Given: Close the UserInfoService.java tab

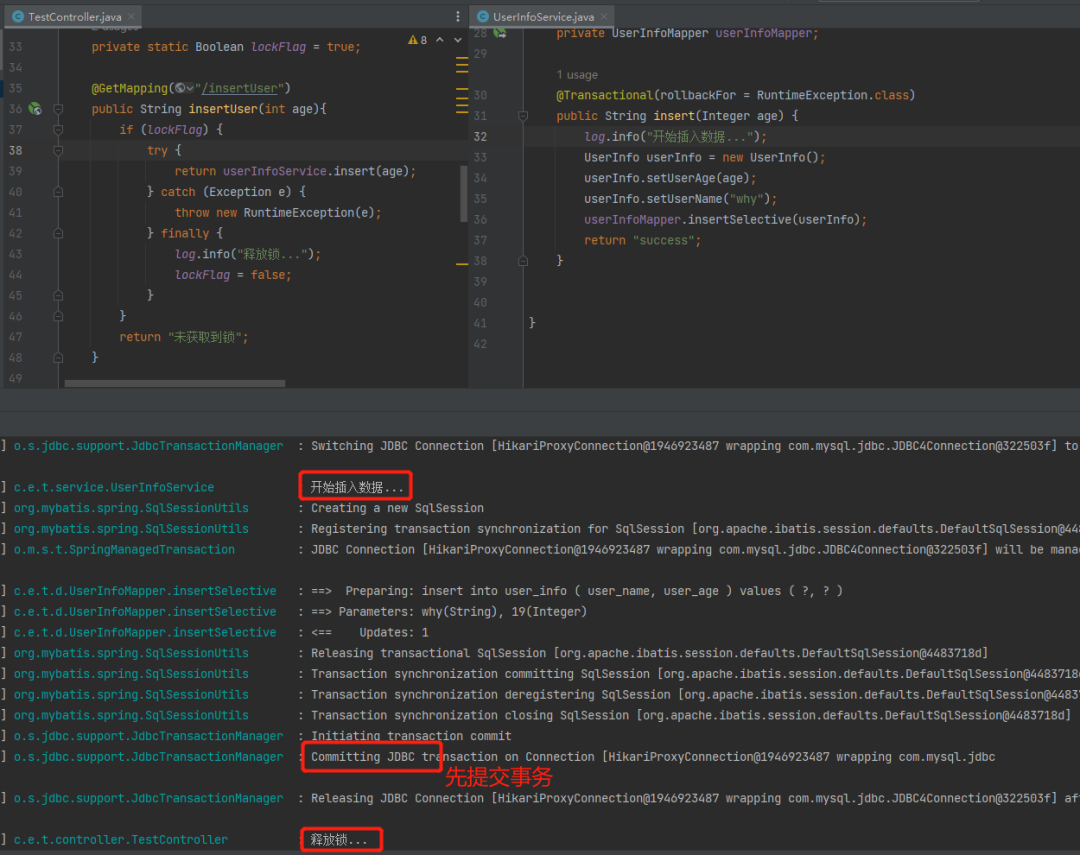Looking at the screenshot, I should [604, 16].
